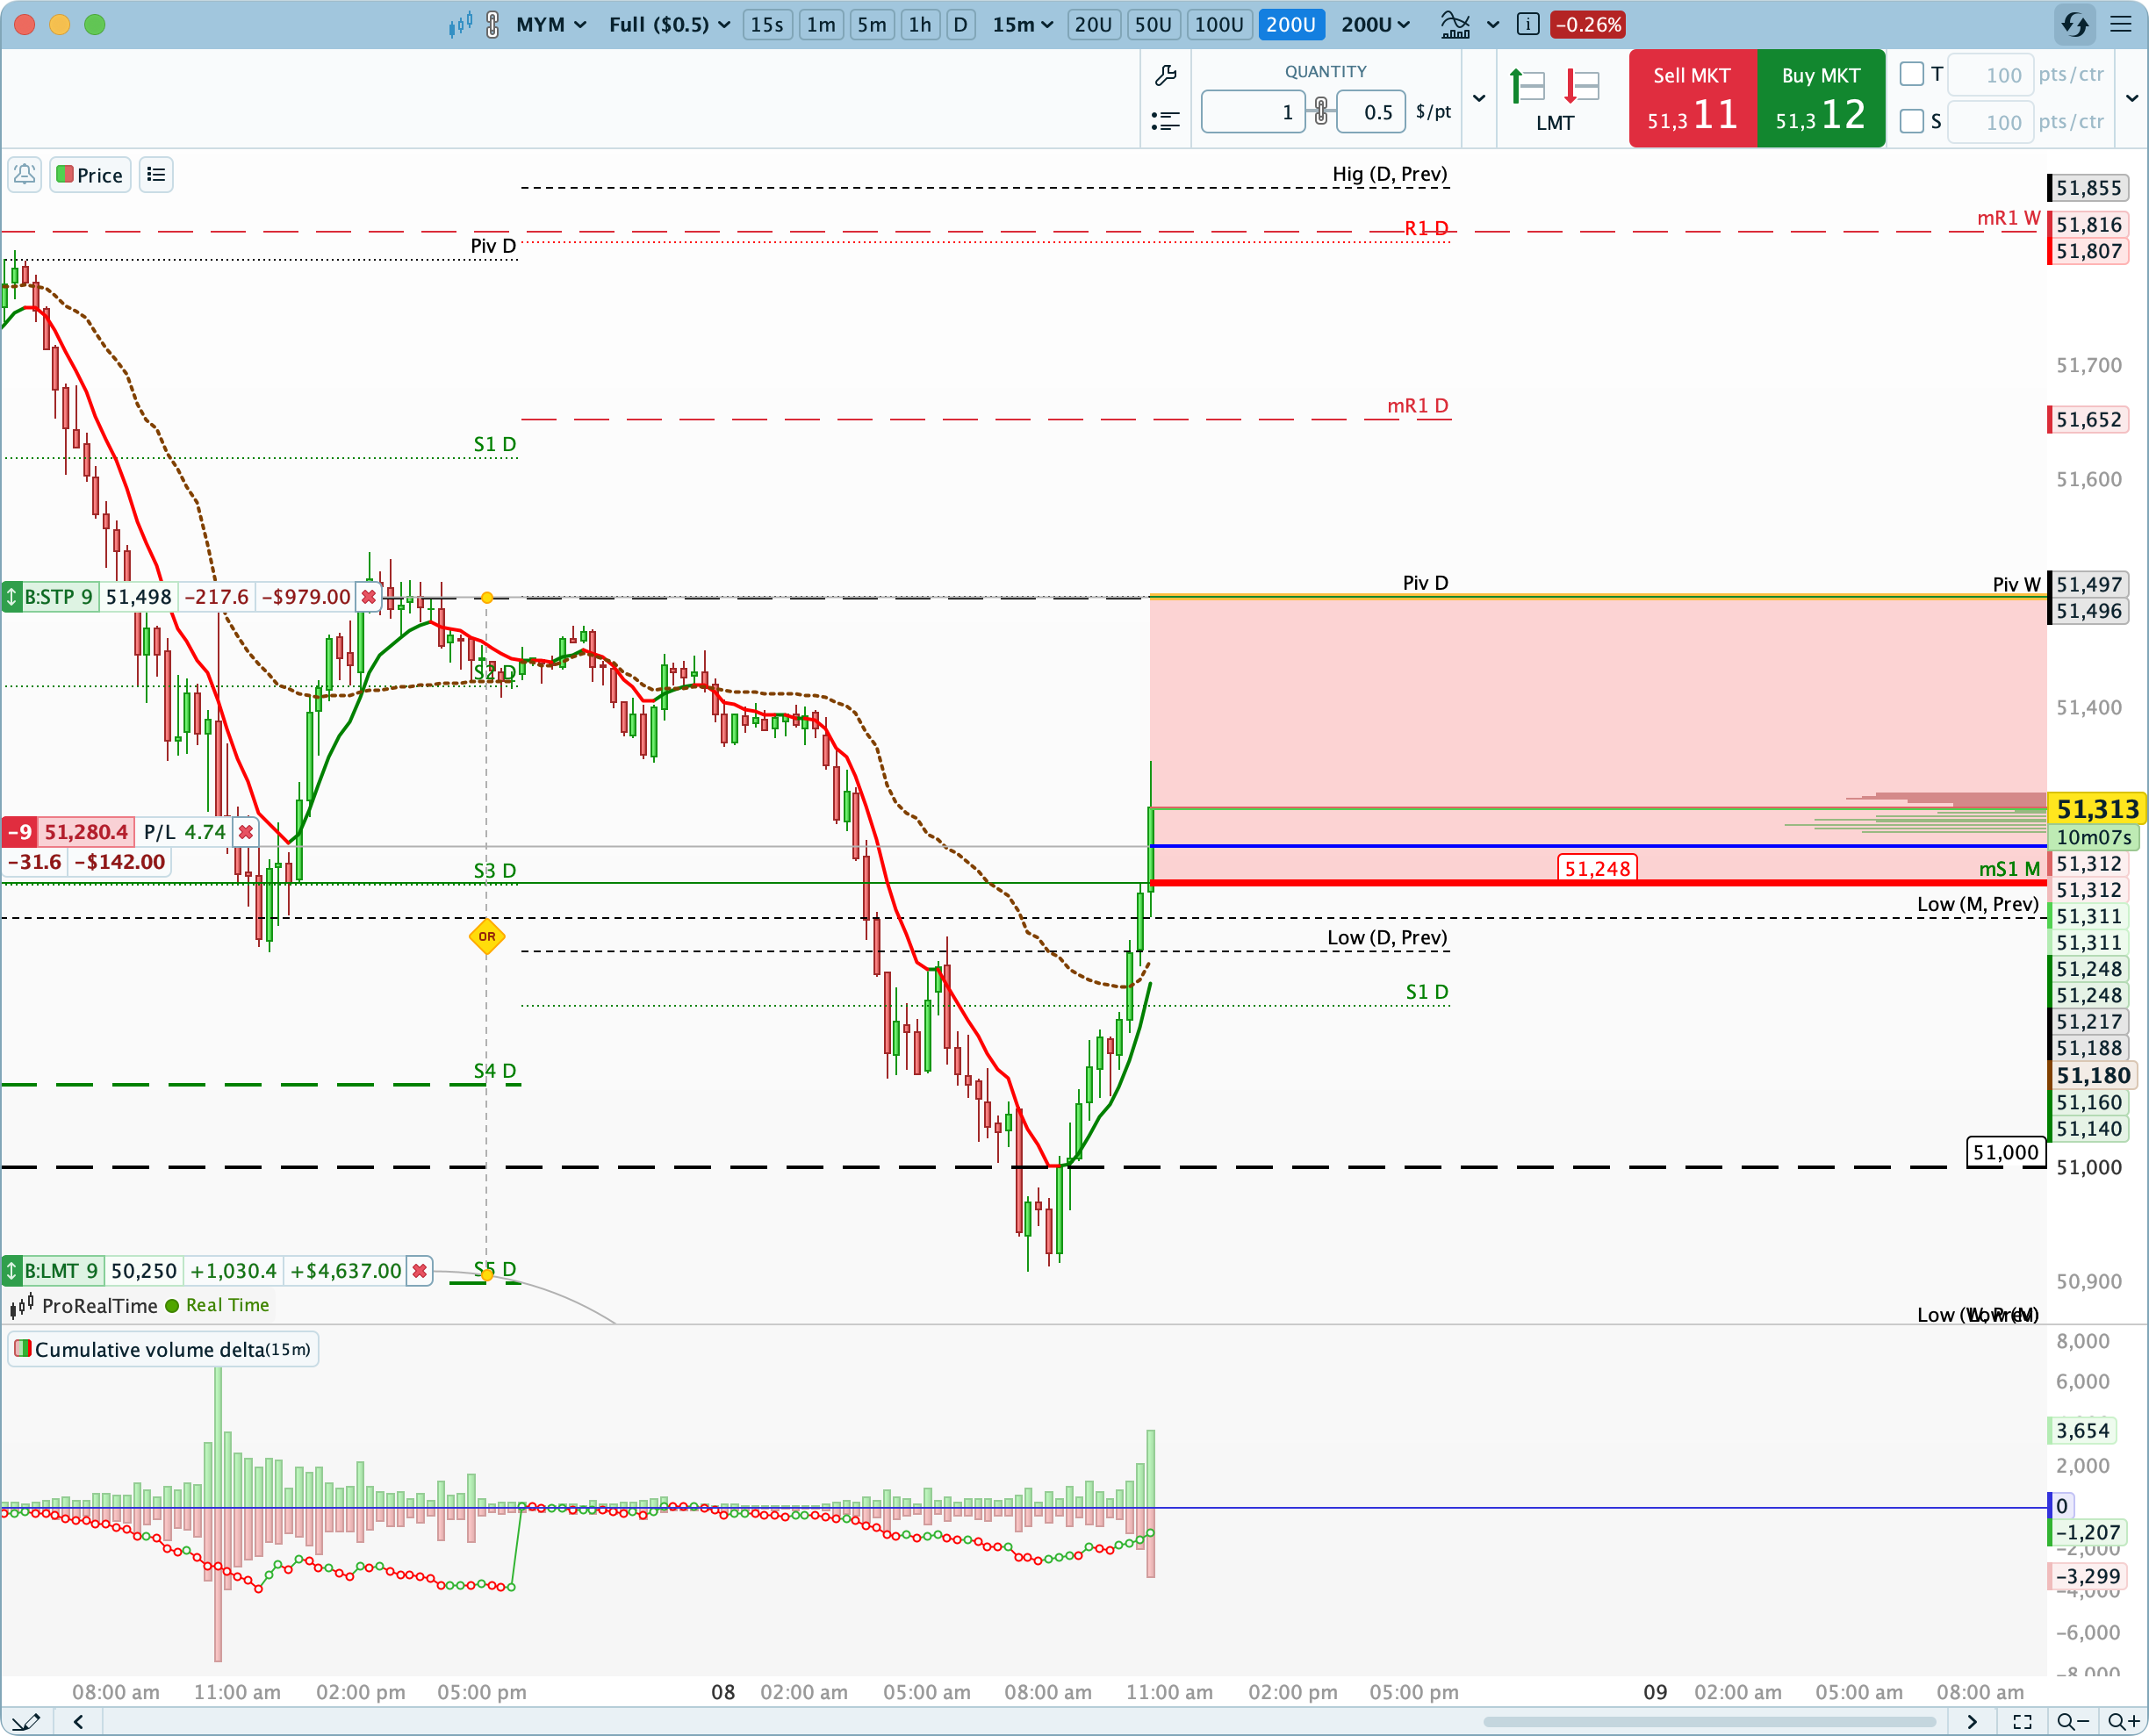Image resolution: width=2149 pixels, height=1736 pixels.
Task: Open the MYM instrument dropdown
Action: (551, 25)
